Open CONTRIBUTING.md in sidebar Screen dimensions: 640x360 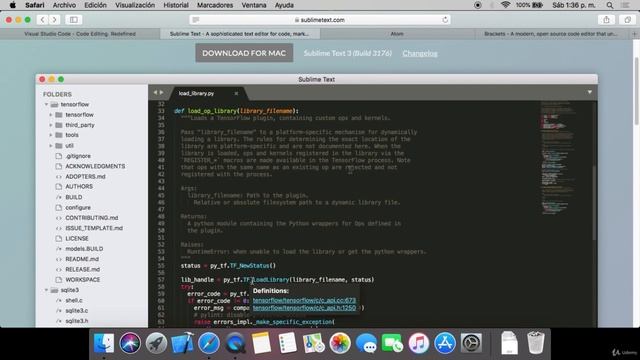(91, 218)
